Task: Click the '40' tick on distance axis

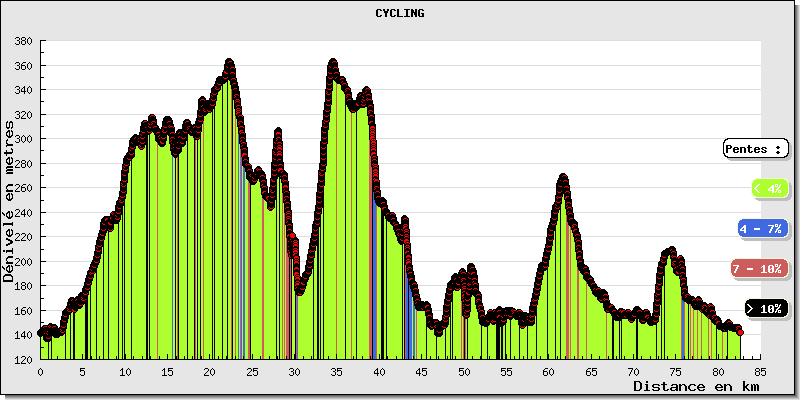Action: 379,371
